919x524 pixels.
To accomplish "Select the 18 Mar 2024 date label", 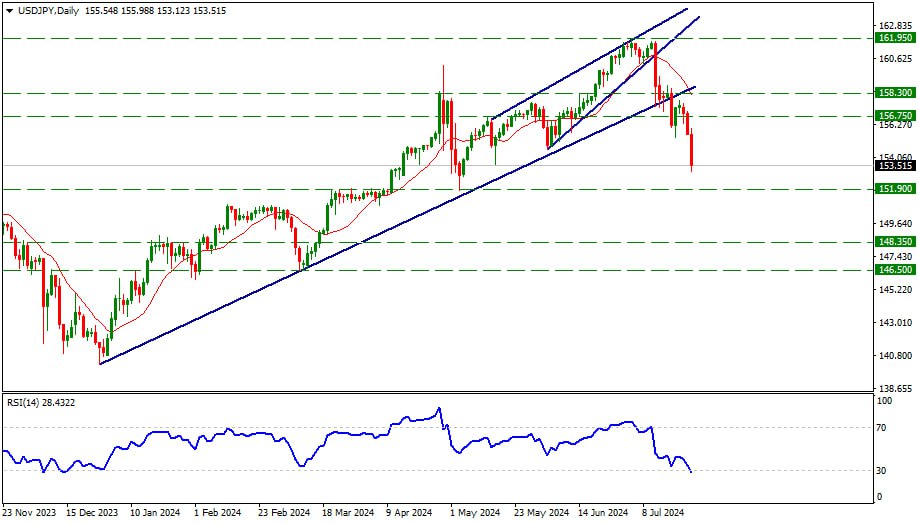I will tap(348, 513).
